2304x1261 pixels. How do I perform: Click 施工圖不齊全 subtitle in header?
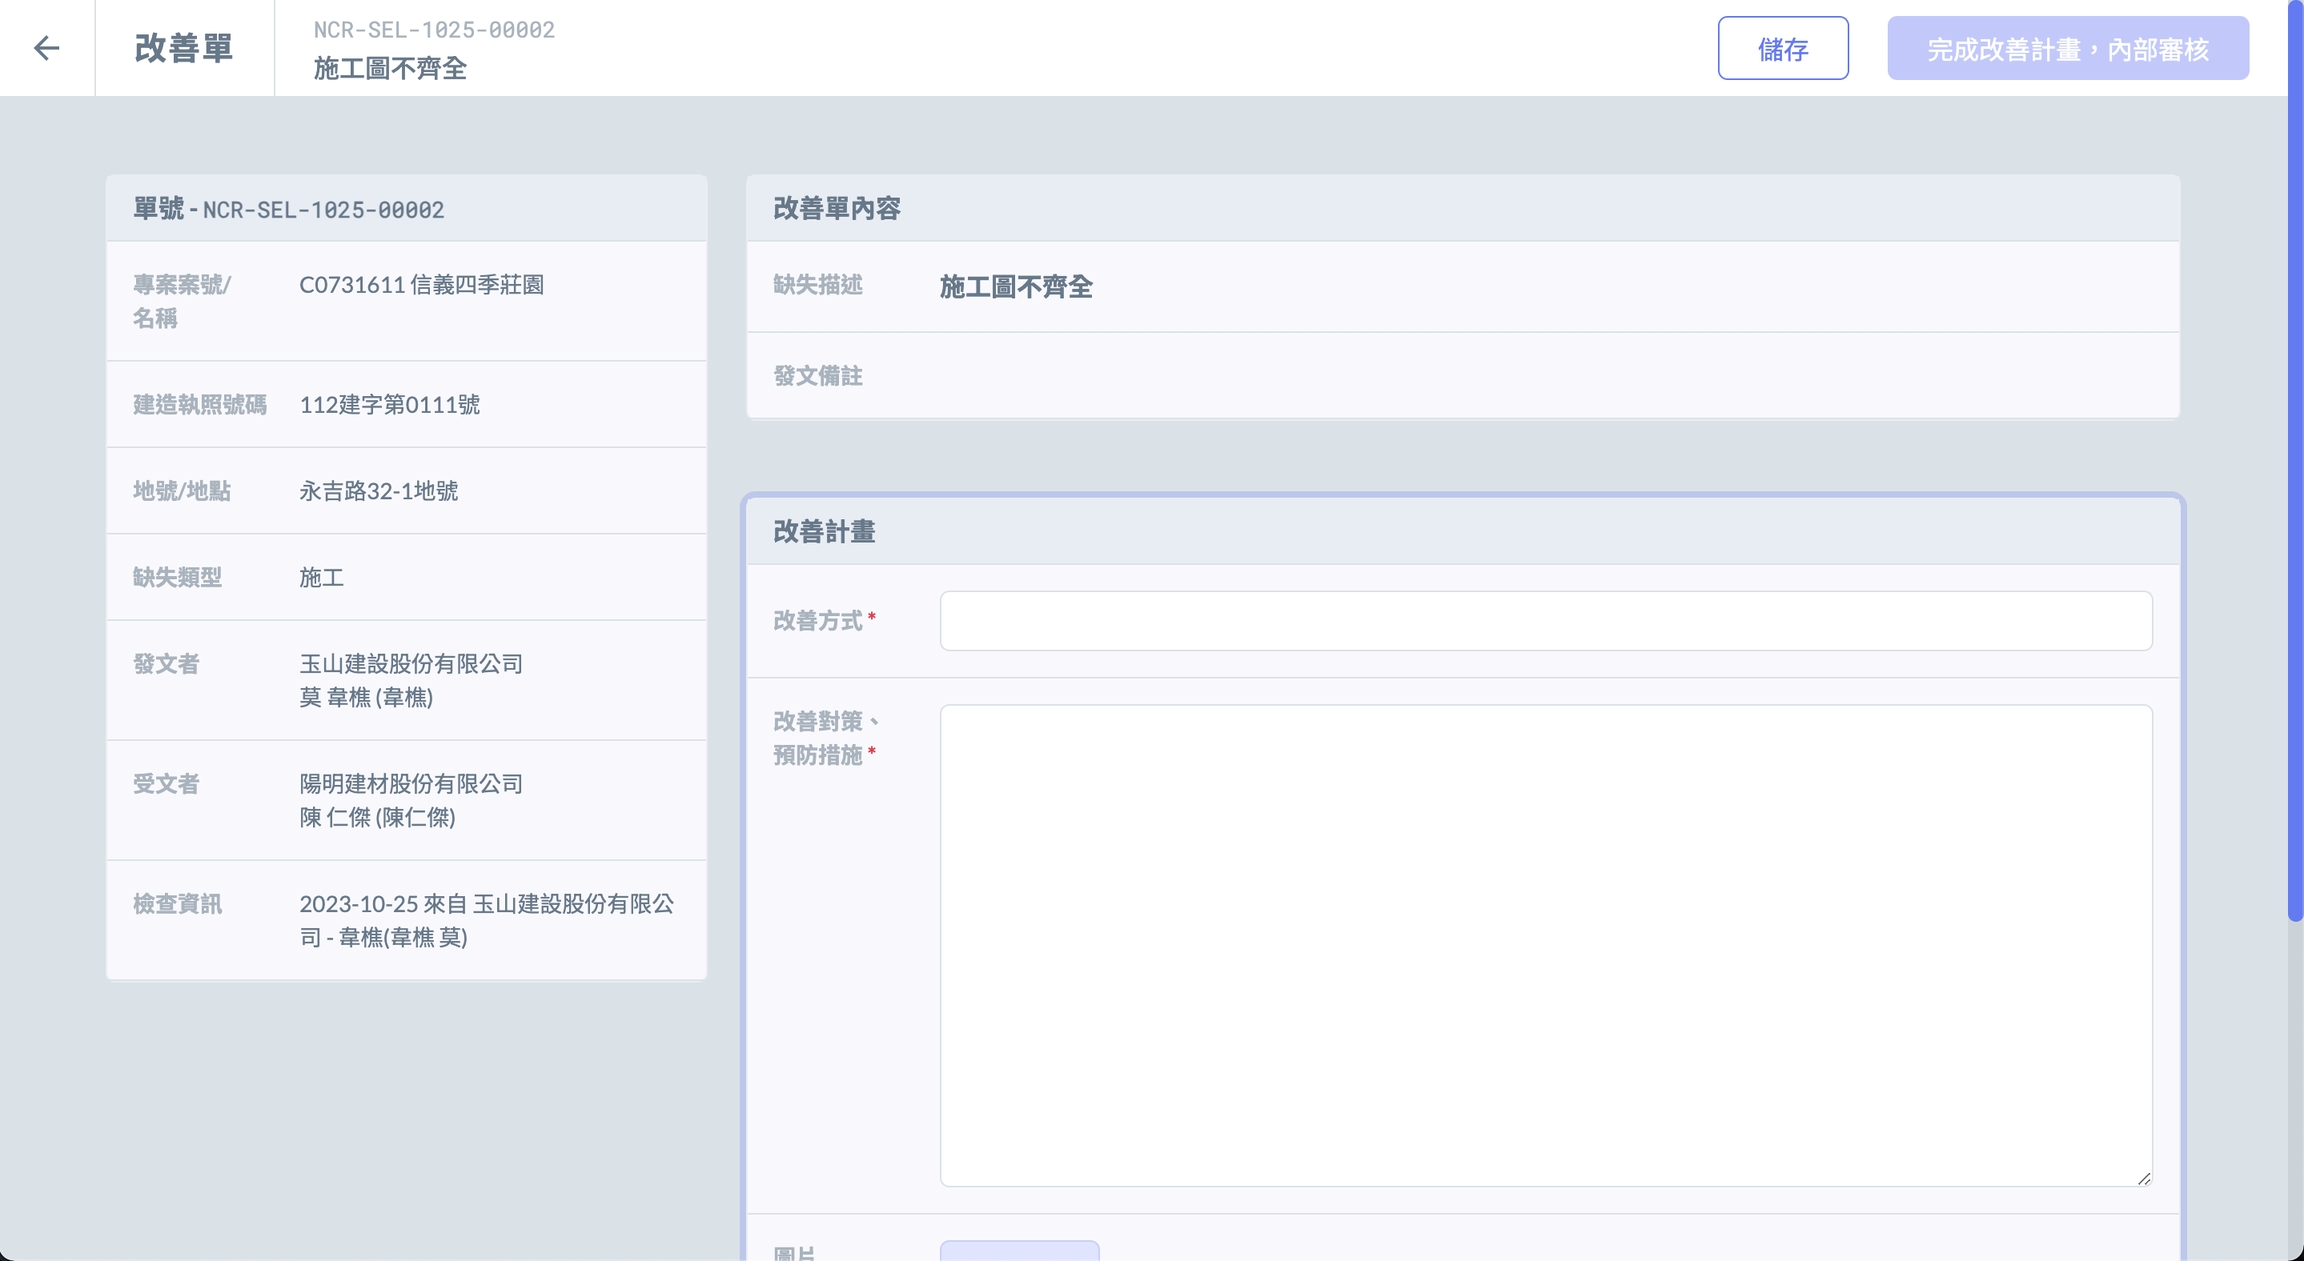click(x=390, y=68)
